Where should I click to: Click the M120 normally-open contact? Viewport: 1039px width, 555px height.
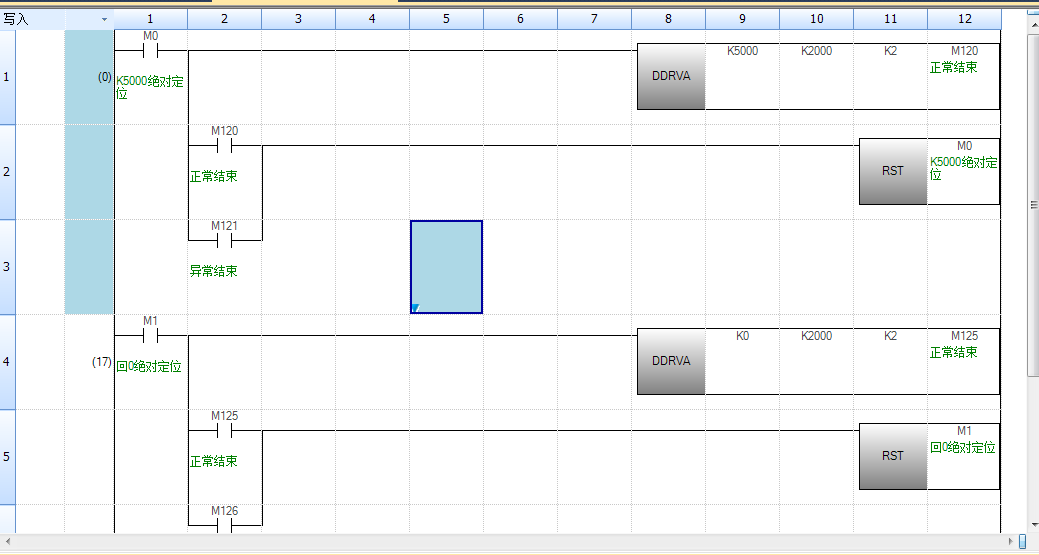pos(225,145)
